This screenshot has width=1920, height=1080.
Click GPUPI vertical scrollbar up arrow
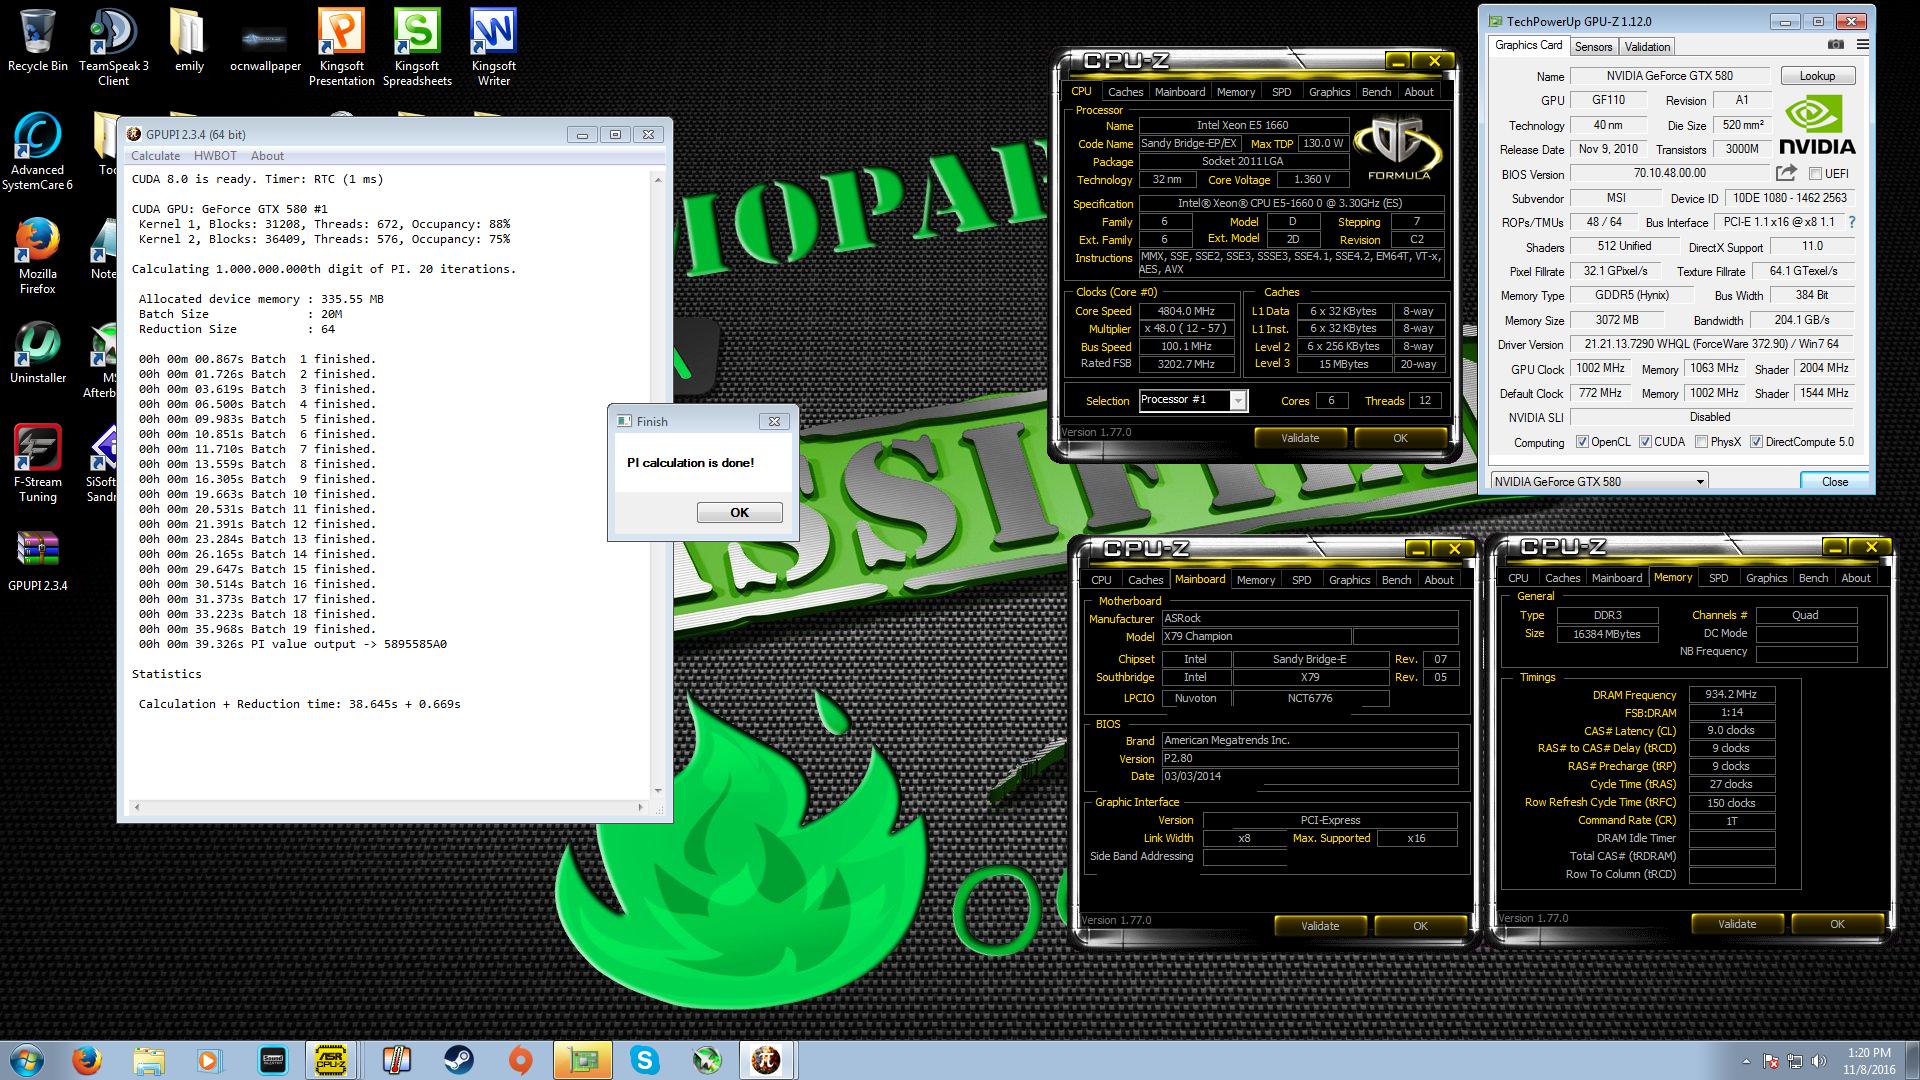[658, 180]
